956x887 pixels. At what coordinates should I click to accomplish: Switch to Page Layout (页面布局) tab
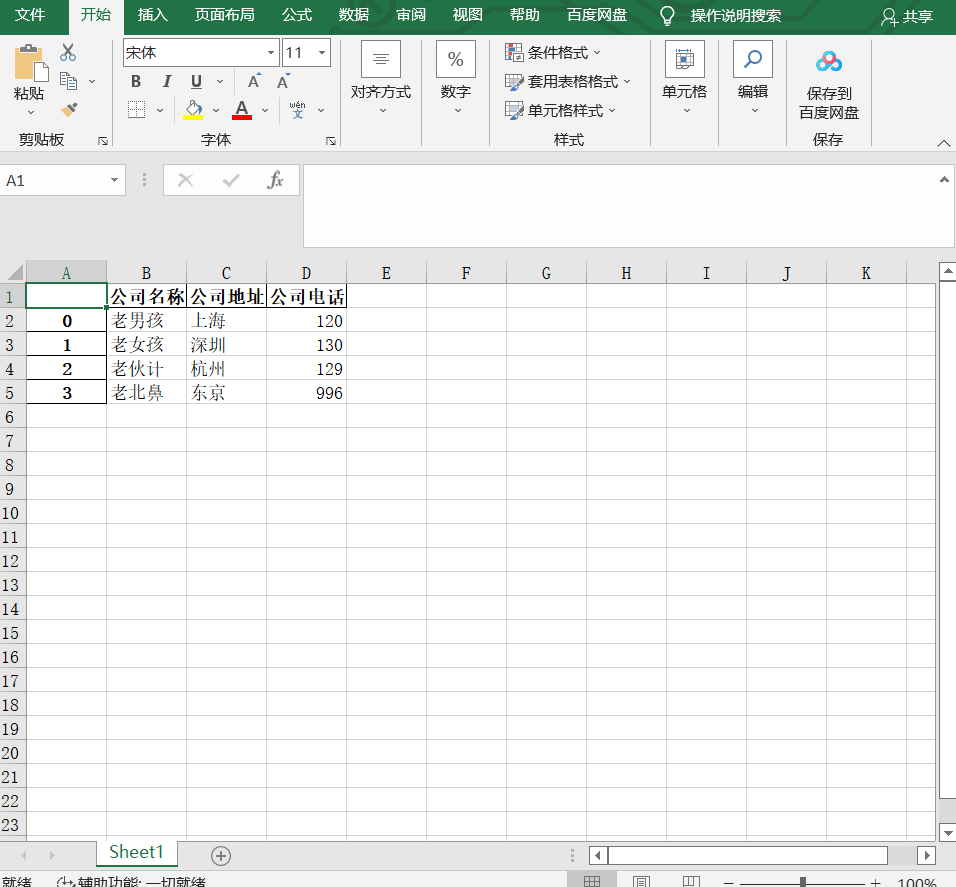224,15
